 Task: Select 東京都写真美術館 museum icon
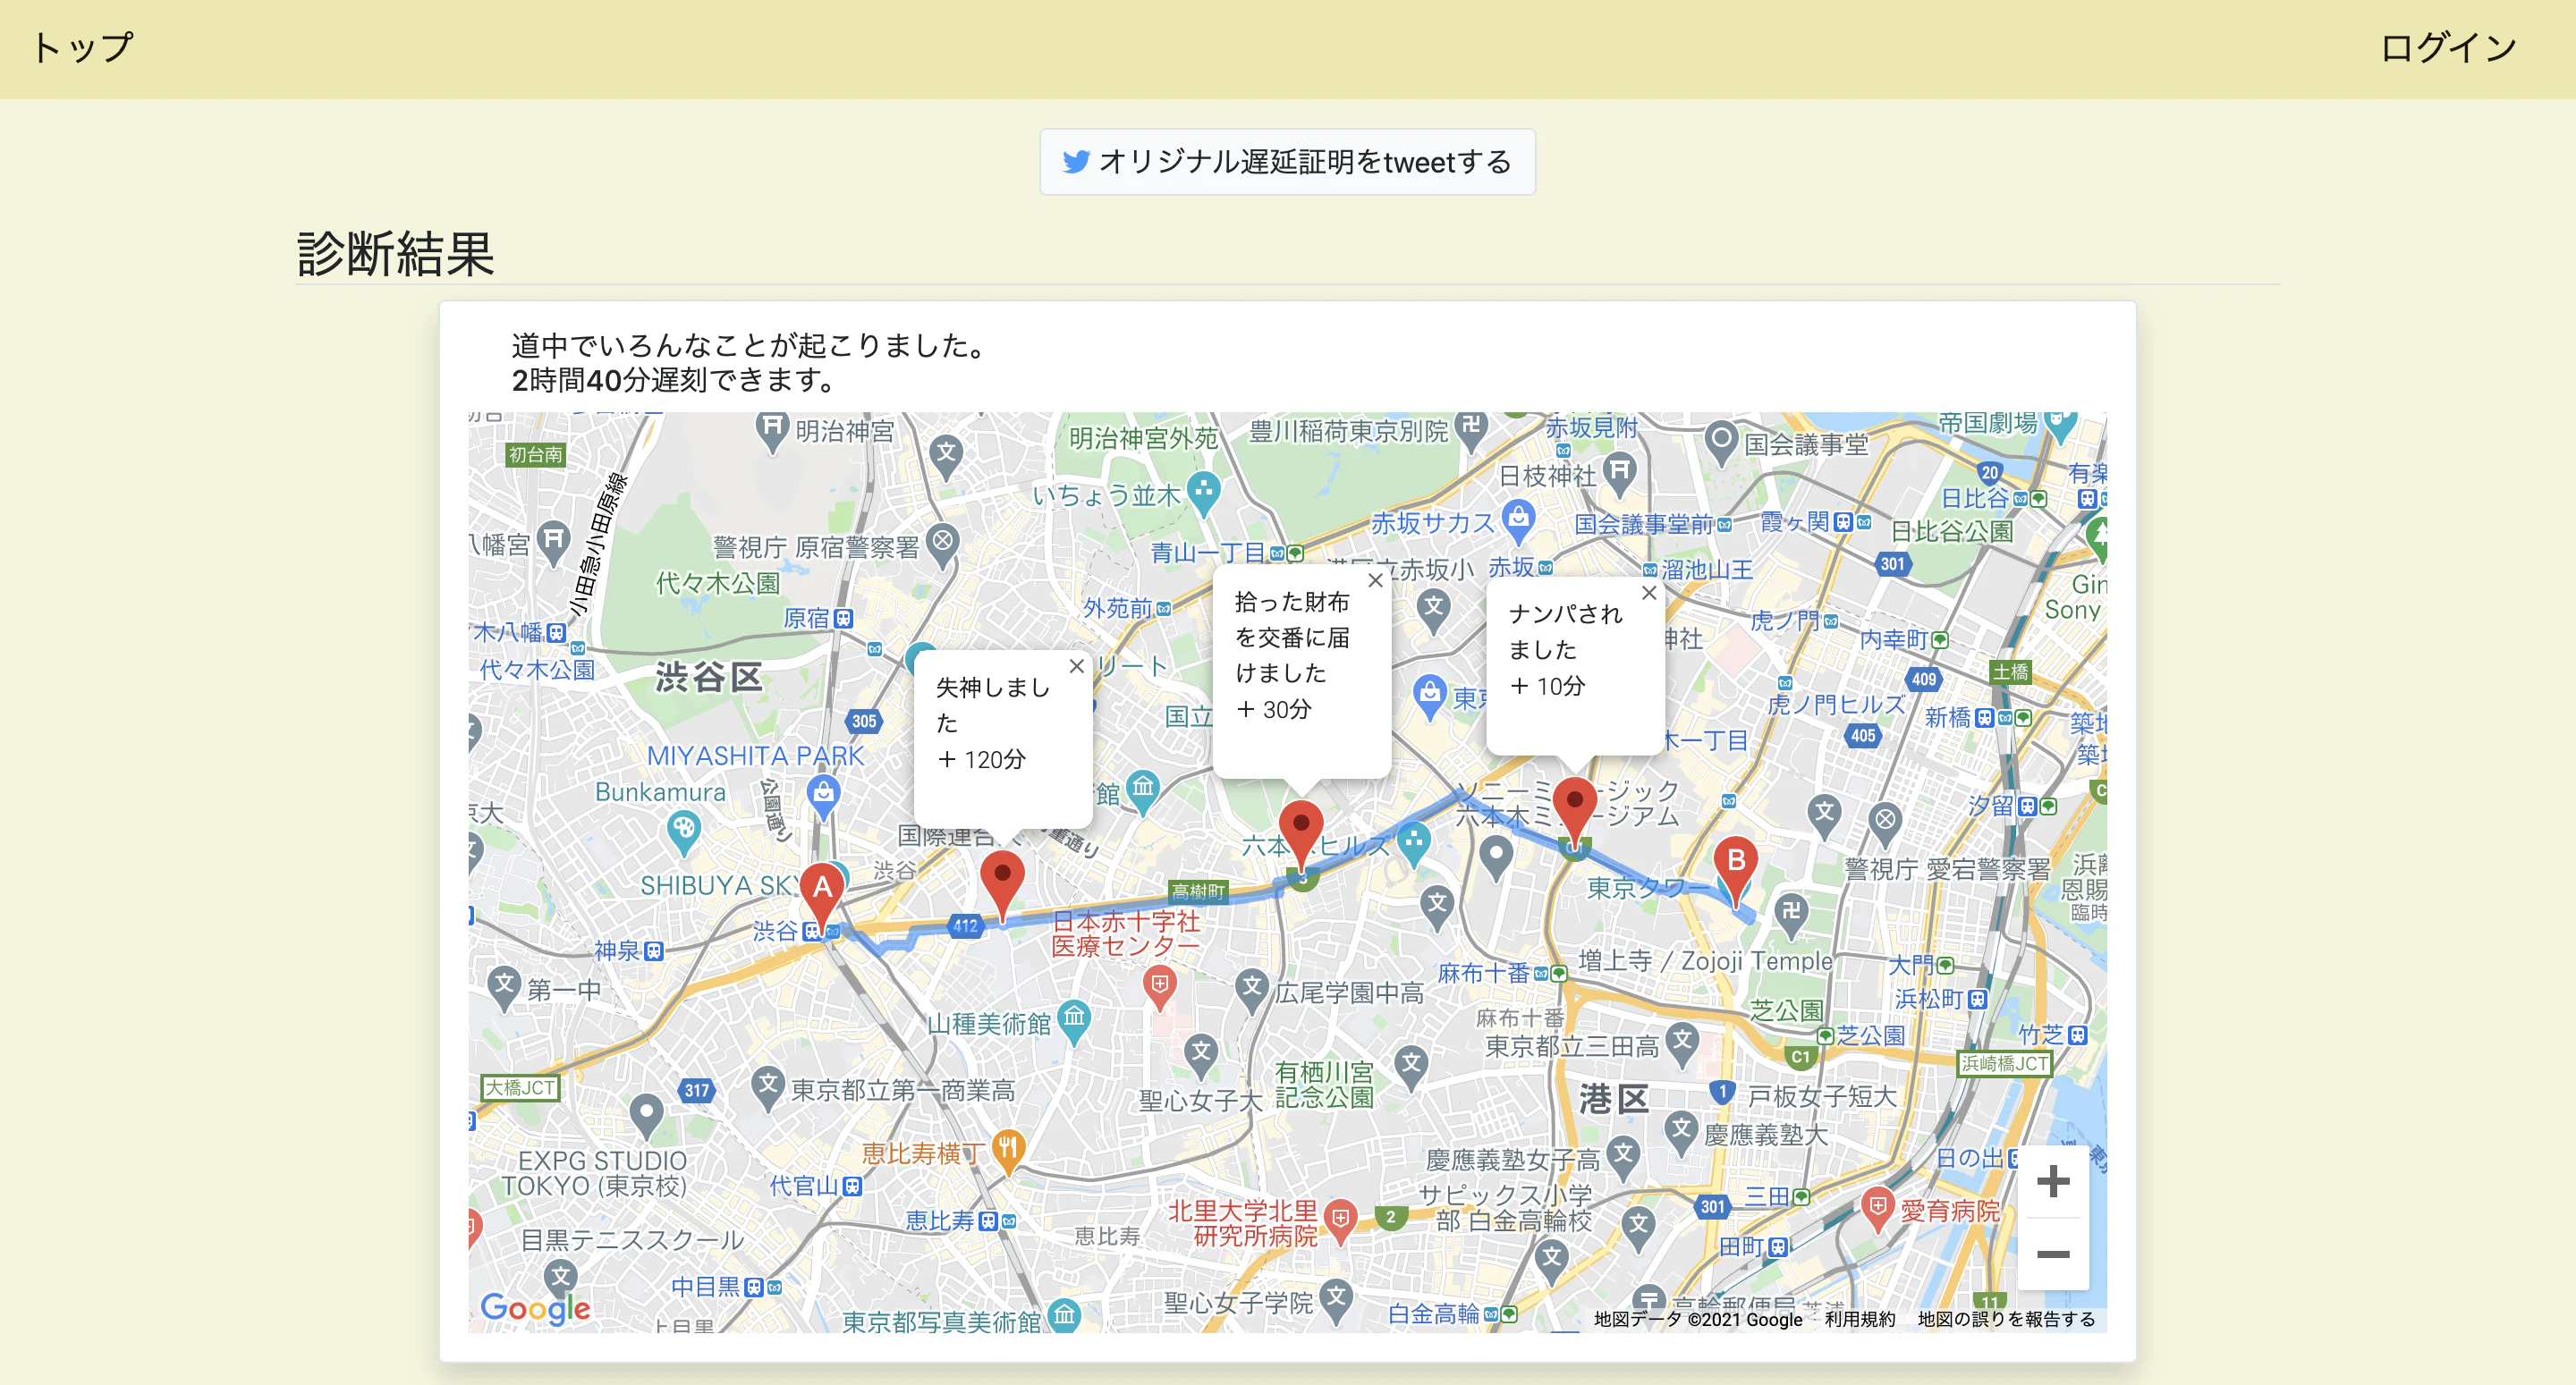coord(1065,1315)
